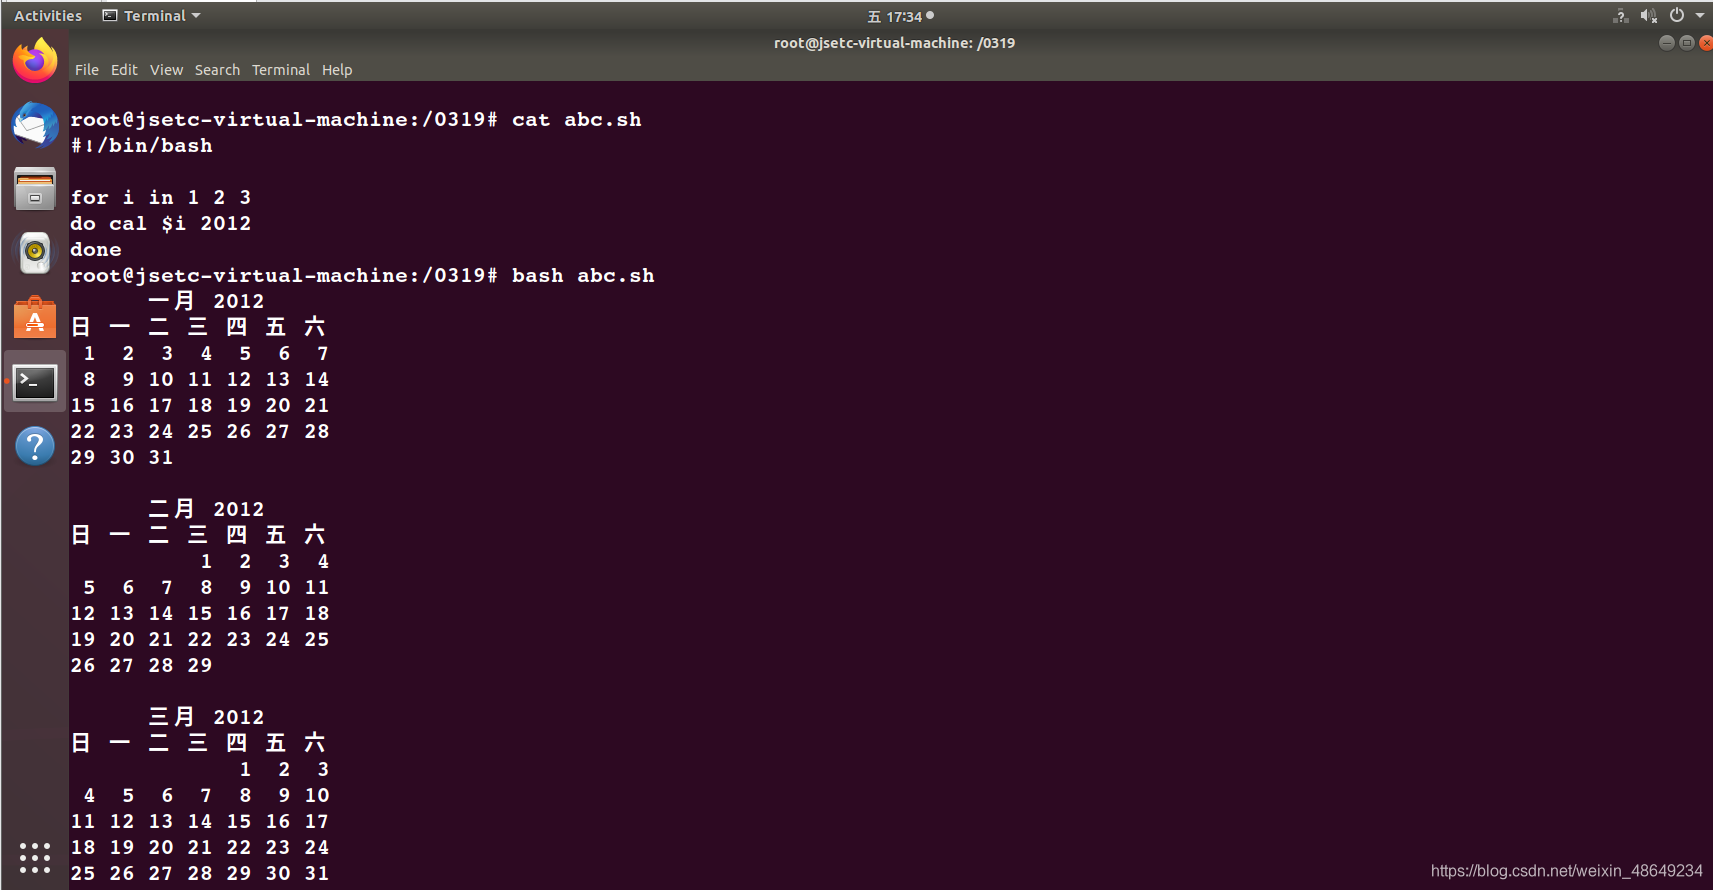
Task: Select the Terminal icon in dock
Action: (35, 381)
